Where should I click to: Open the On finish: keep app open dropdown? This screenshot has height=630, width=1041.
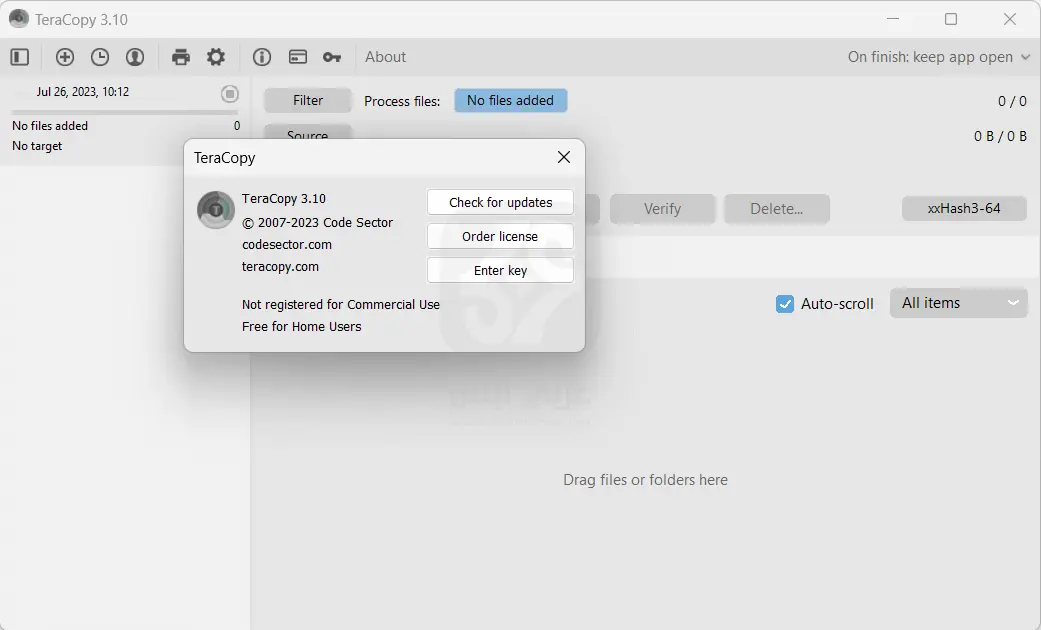point(938,57)
